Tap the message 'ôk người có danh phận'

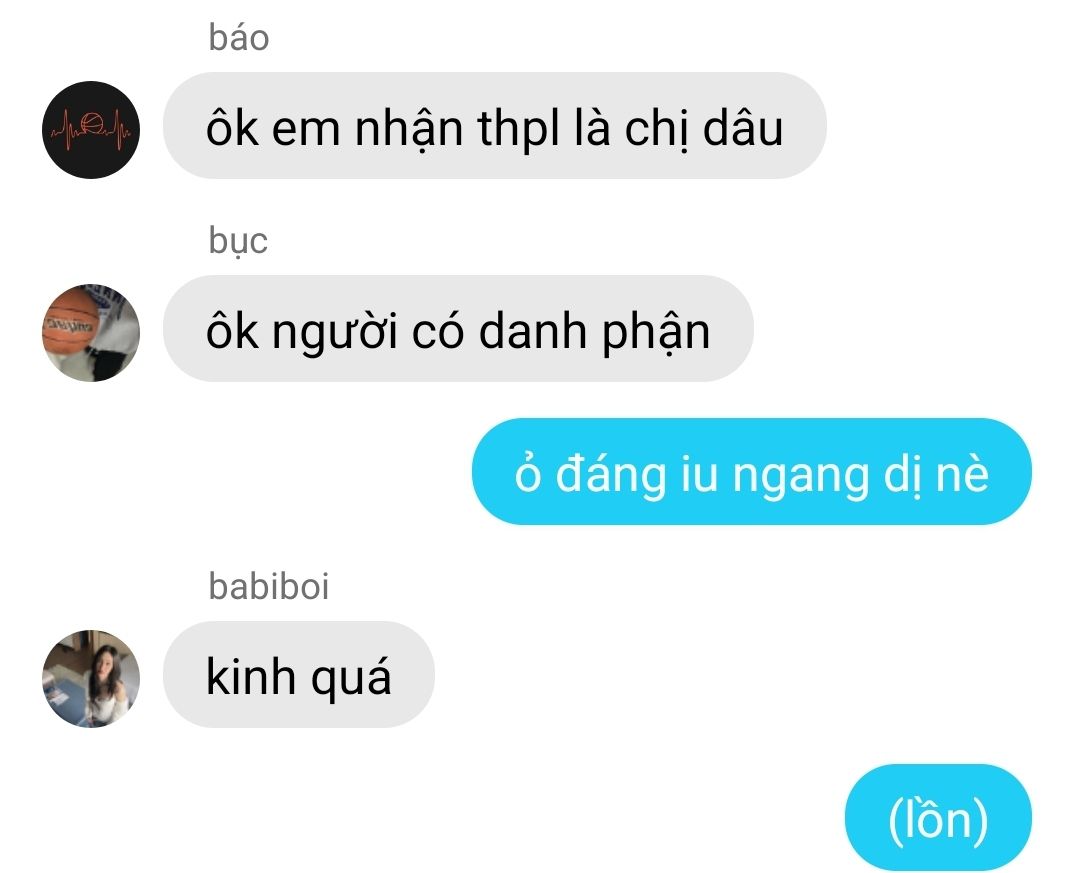[458, 329]
